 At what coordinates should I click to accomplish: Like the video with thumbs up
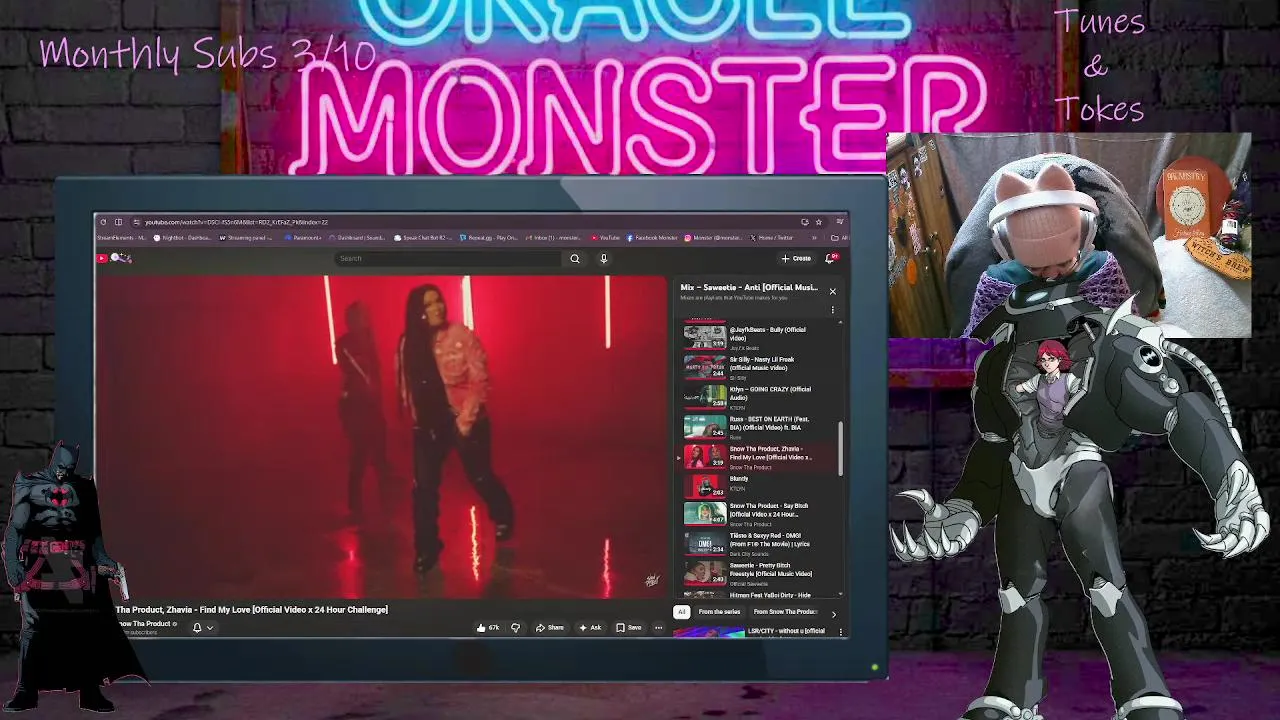pos(487,628)
